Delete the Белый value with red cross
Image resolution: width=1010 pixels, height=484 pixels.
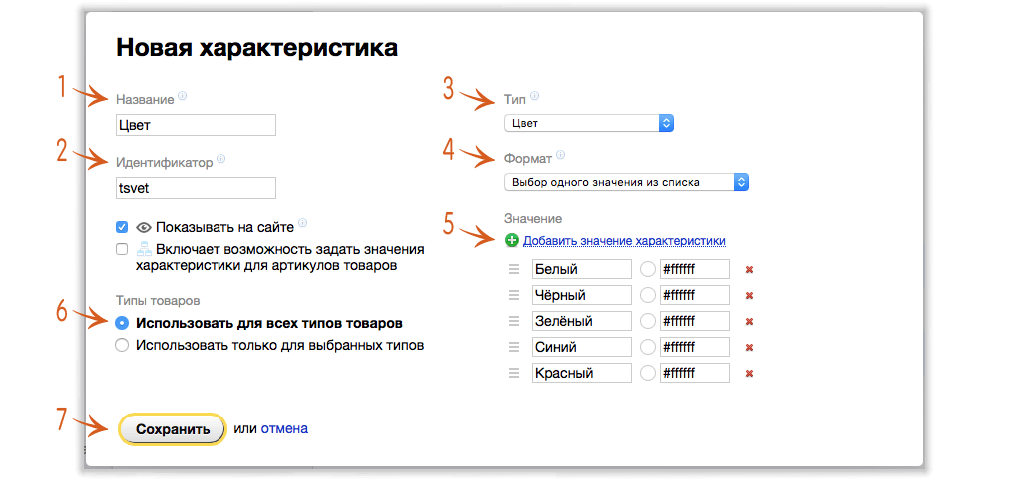(x=749, y=269)
